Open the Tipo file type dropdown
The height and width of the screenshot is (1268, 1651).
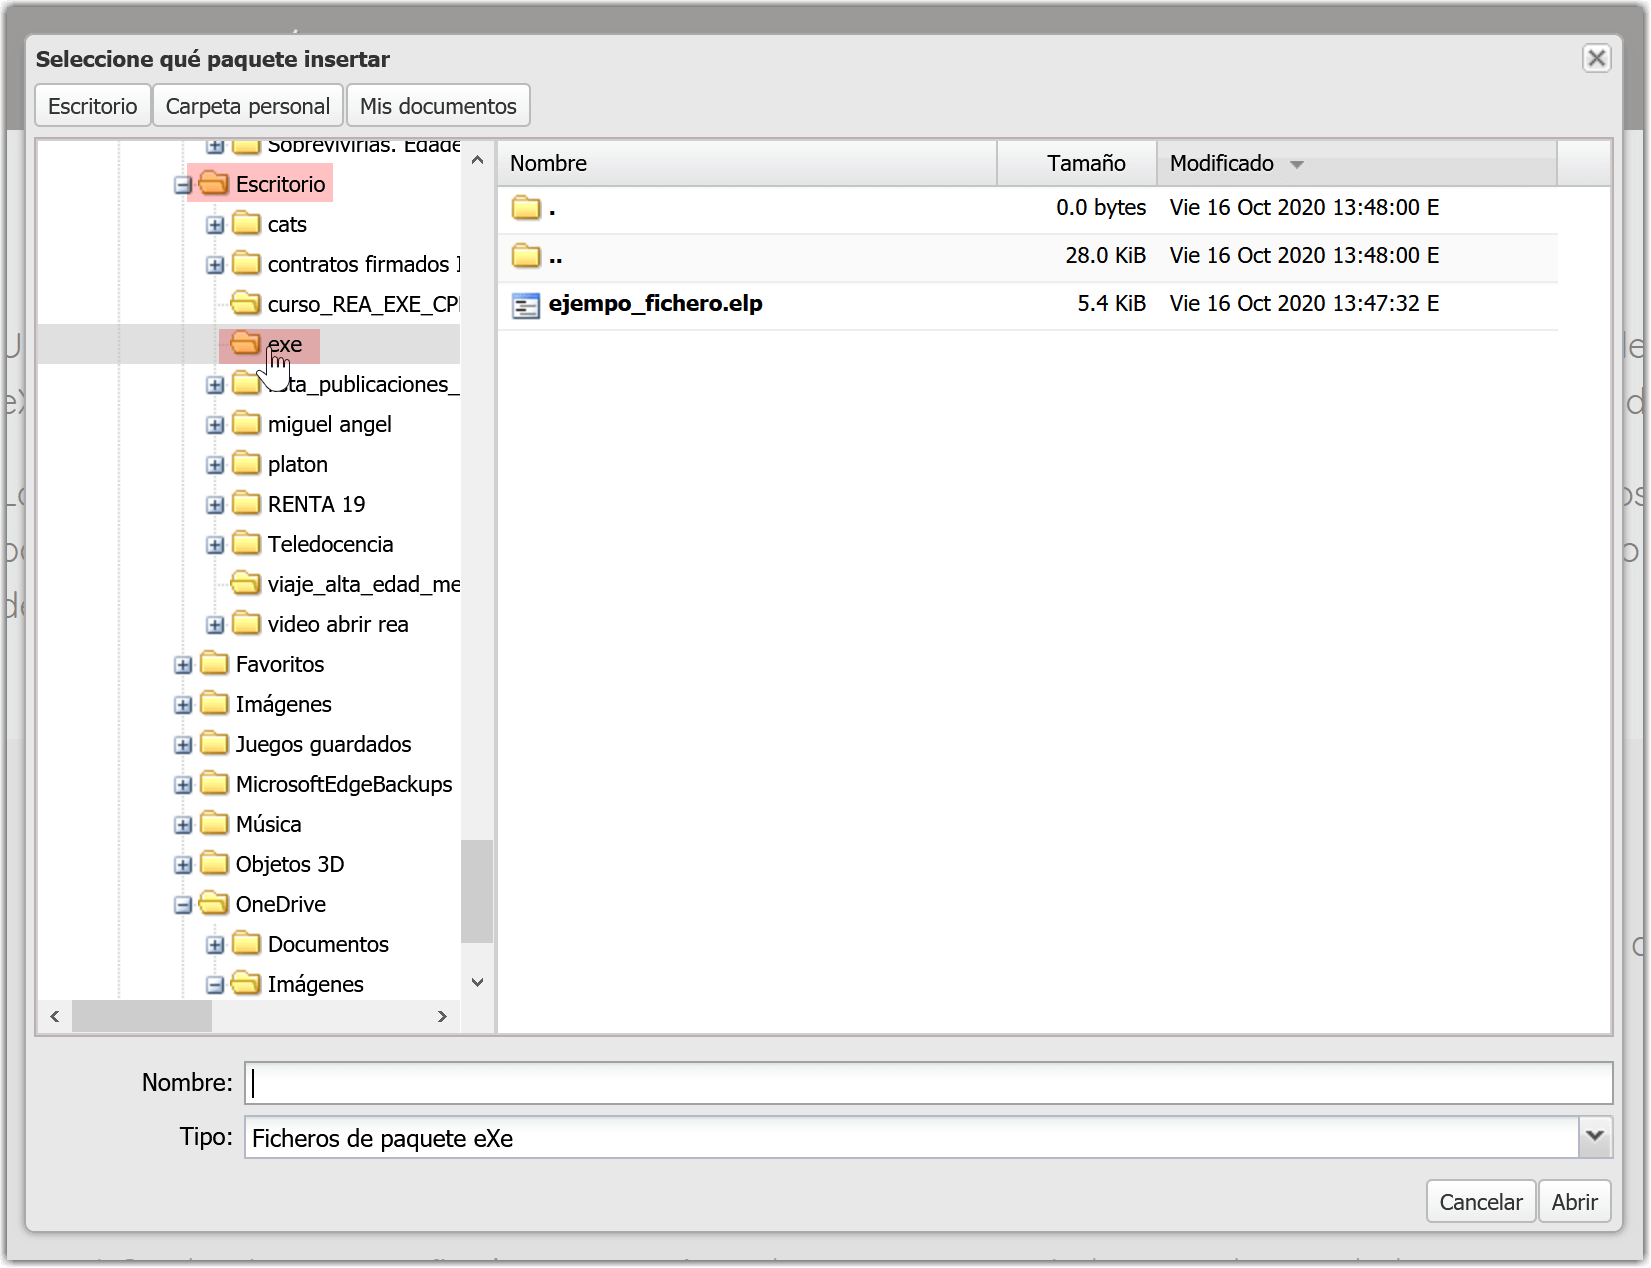(1594, 1137)
